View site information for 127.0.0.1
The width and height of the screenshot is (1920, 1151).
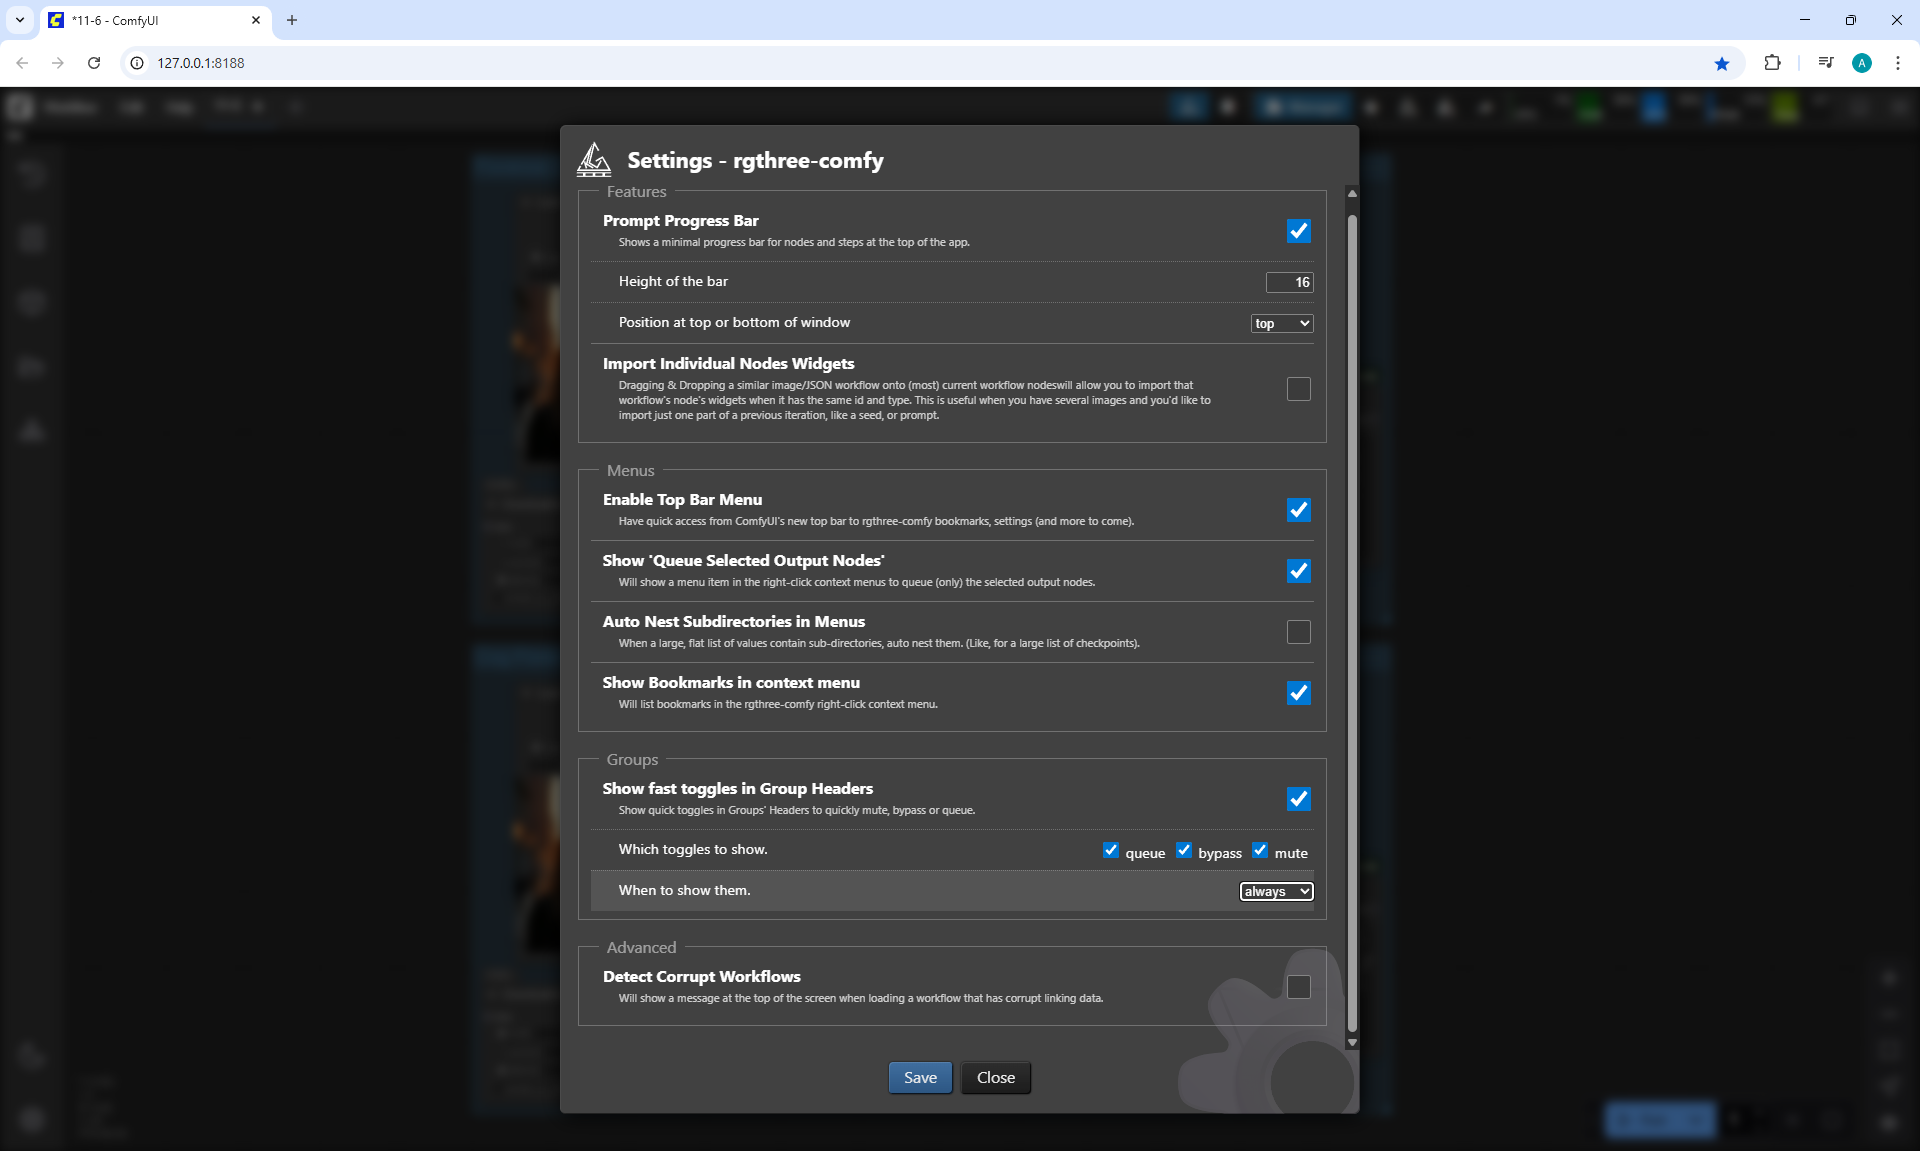[x=137, y=63]
